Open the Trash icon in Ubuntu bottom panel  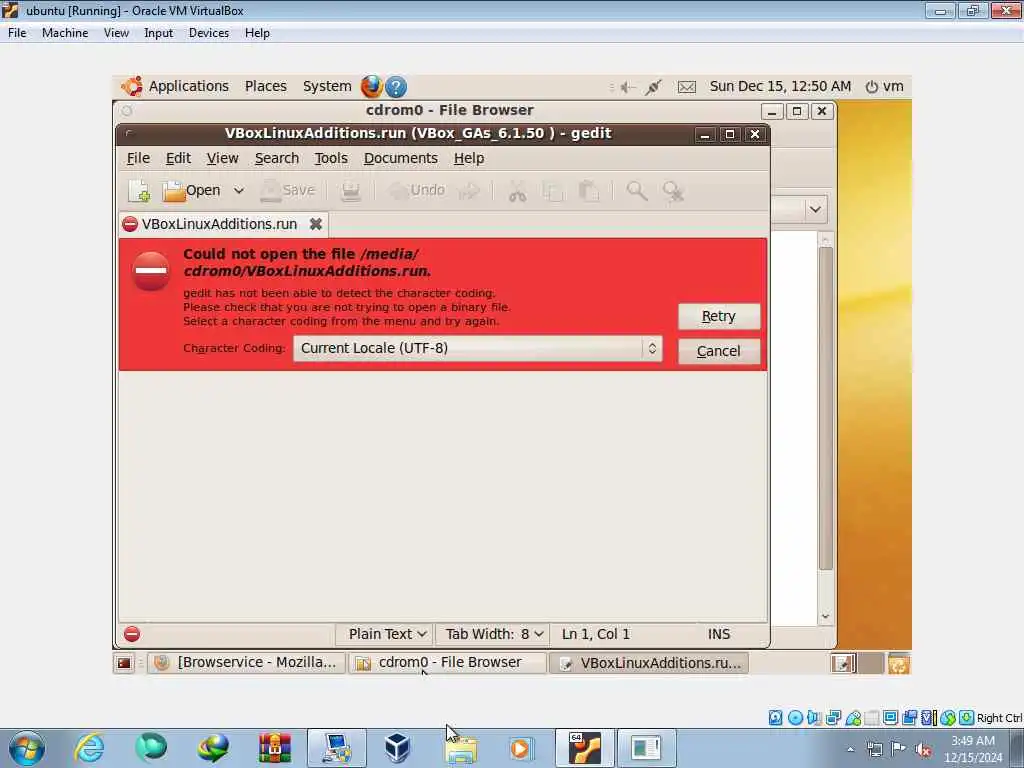tap(899, 664)
